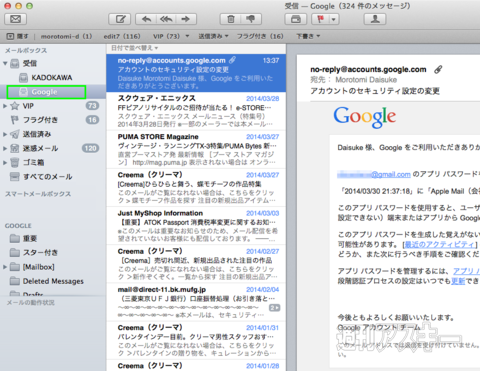Open the アプリ パスワード management link

pyautogui.click(x=466, y=271)
